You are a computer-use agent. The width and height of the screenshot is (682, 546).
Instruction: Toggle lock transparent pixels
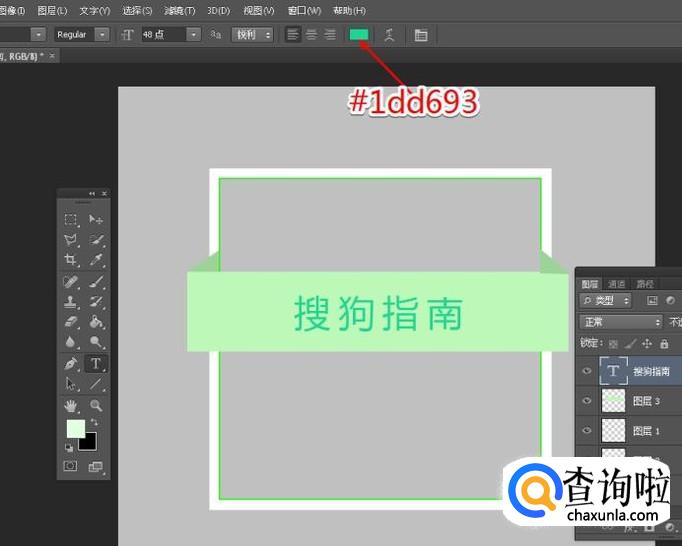[613, 344]
